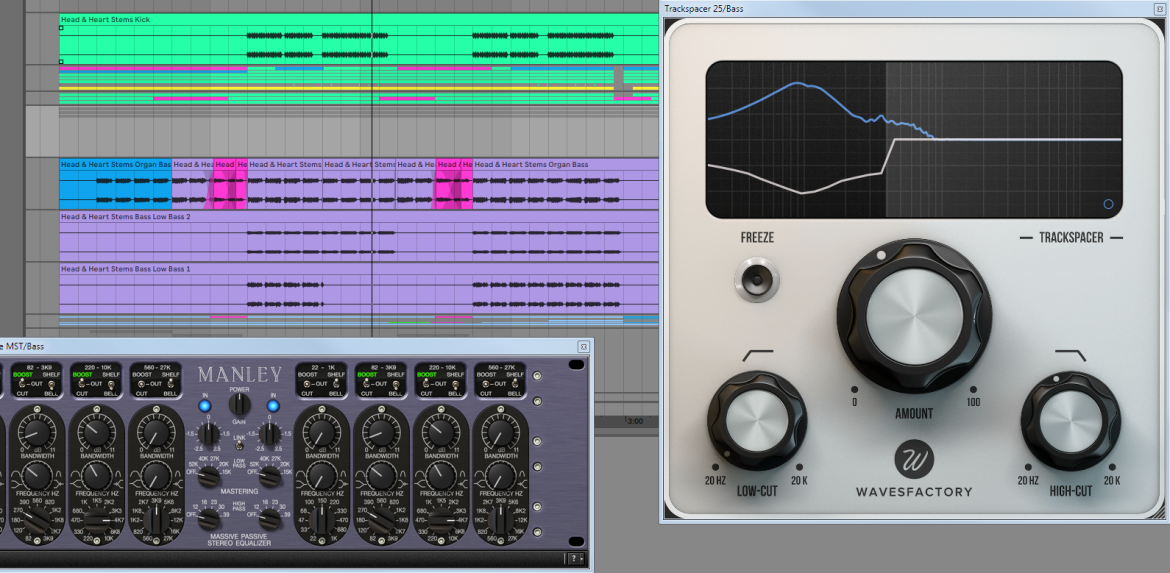Flip Boost/Cut switch of left-channel 220 - 10K band
The width and height of the screenshot is (1170, 573).
point(82,385)
